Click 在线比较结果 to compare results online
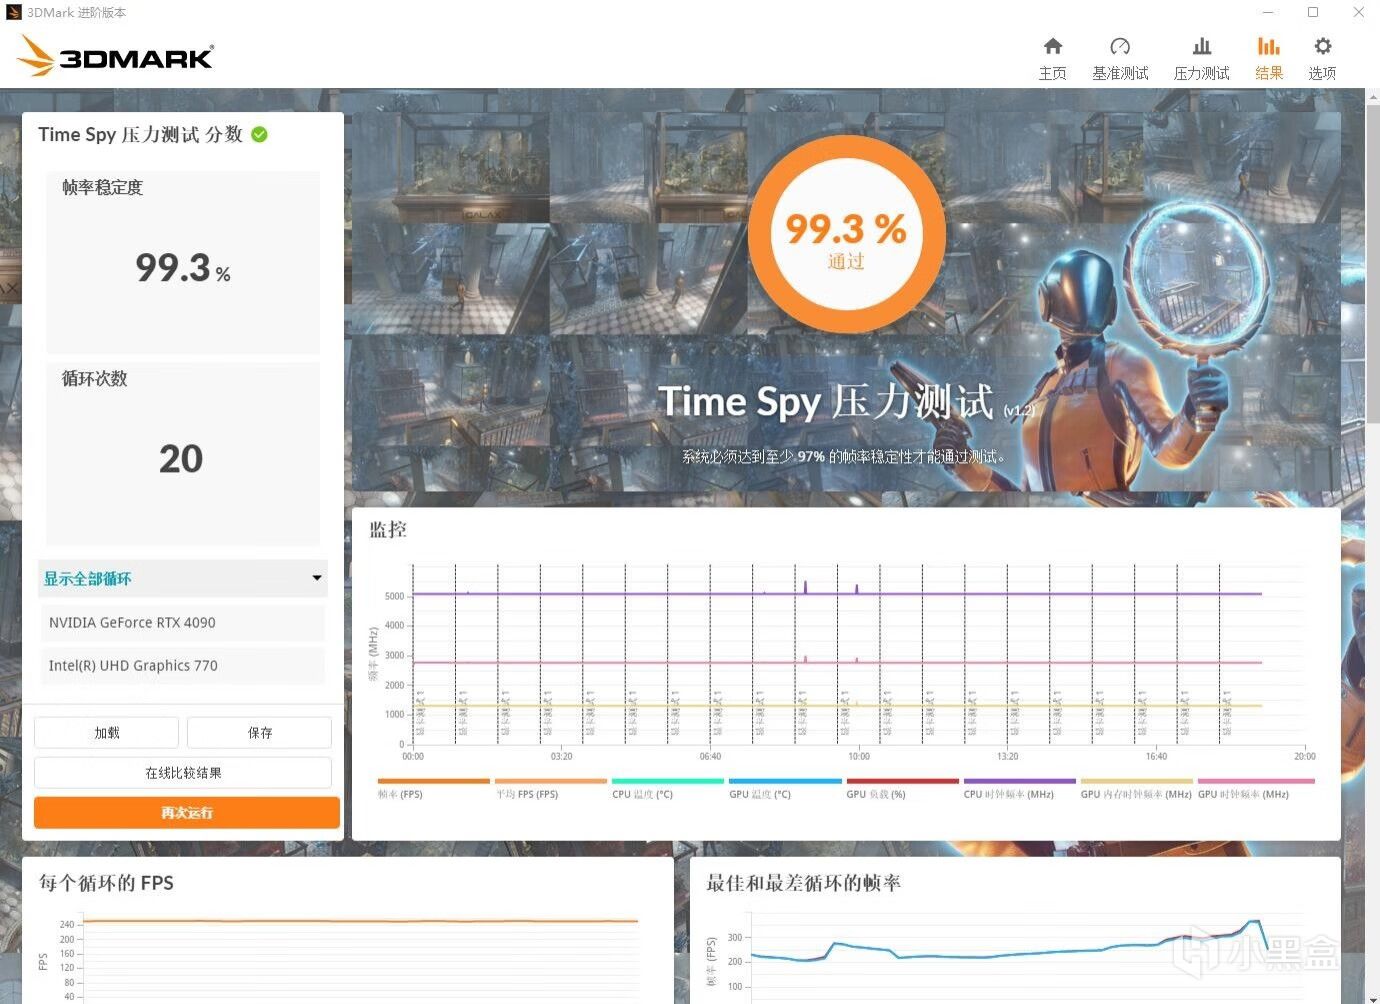This screenshot has width=1380, height=1004. (x=183, y=772)
